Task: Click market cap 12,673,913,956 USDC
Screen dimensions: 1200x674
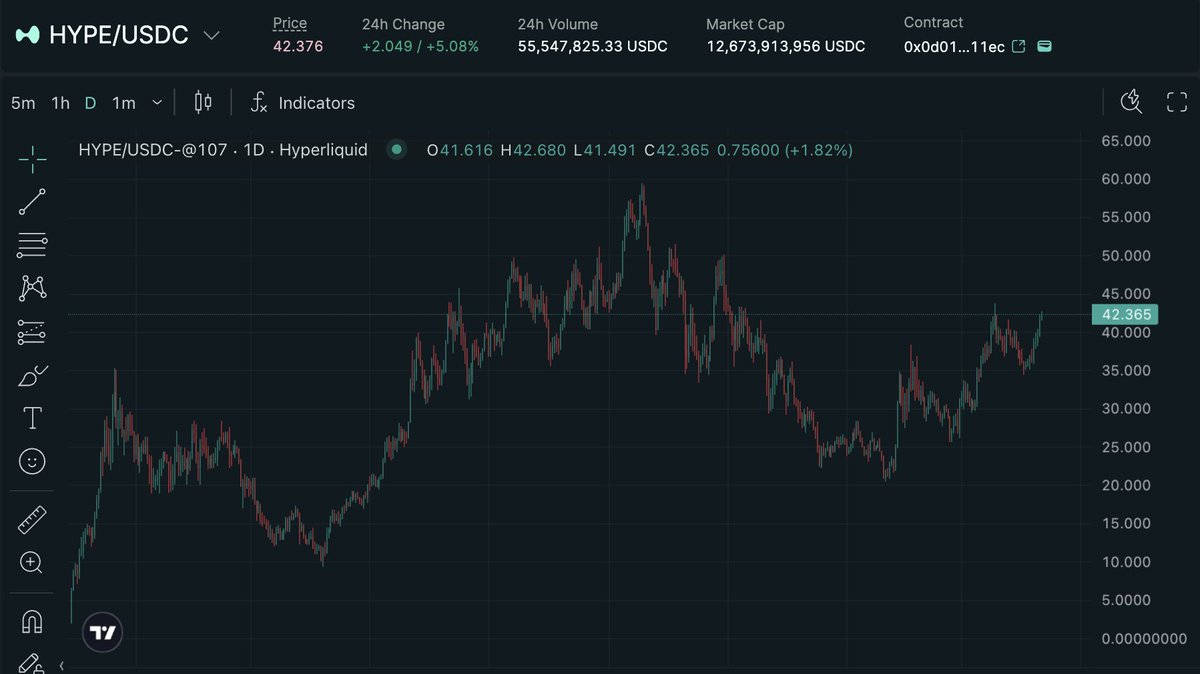Action: pos(785,46)
